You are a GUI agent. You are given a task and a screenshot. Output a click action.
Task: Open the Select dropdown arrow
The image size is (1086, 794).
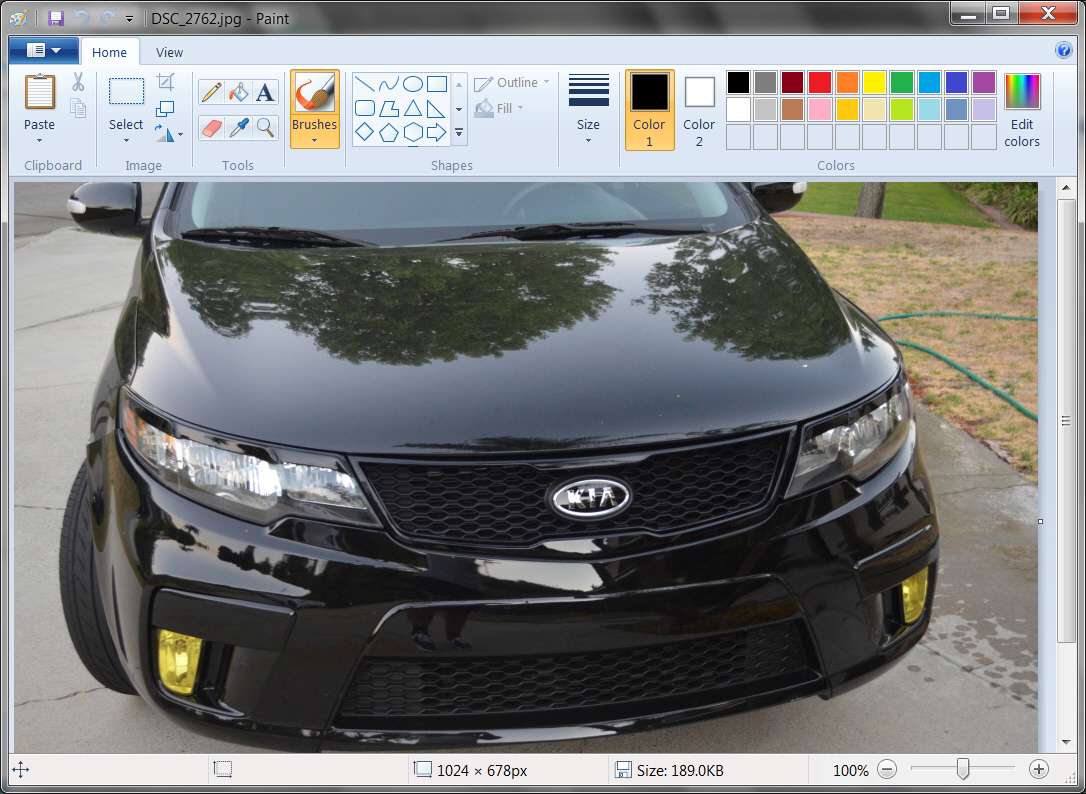126,141
